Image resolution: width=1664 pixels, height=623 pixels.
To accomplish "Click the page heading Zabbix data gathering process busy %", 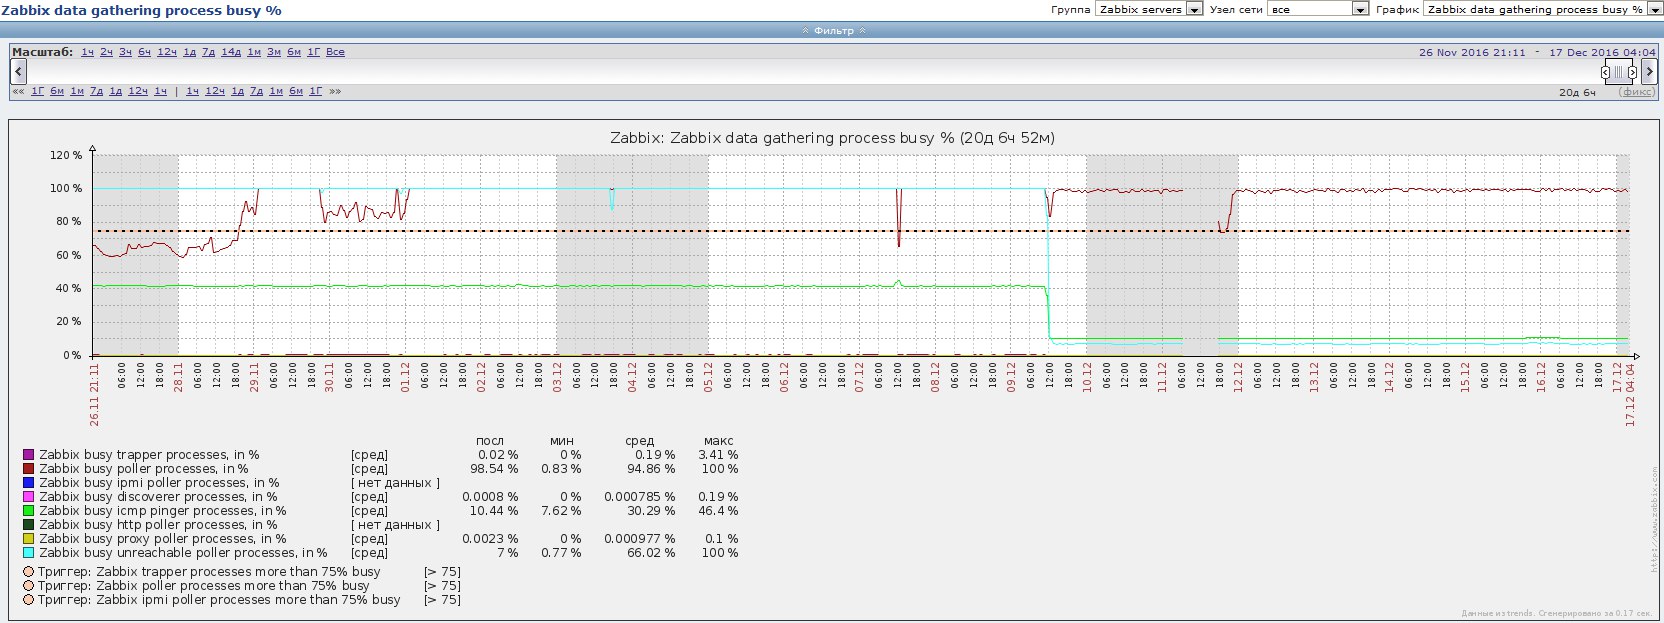I will (x=141, y=10).
